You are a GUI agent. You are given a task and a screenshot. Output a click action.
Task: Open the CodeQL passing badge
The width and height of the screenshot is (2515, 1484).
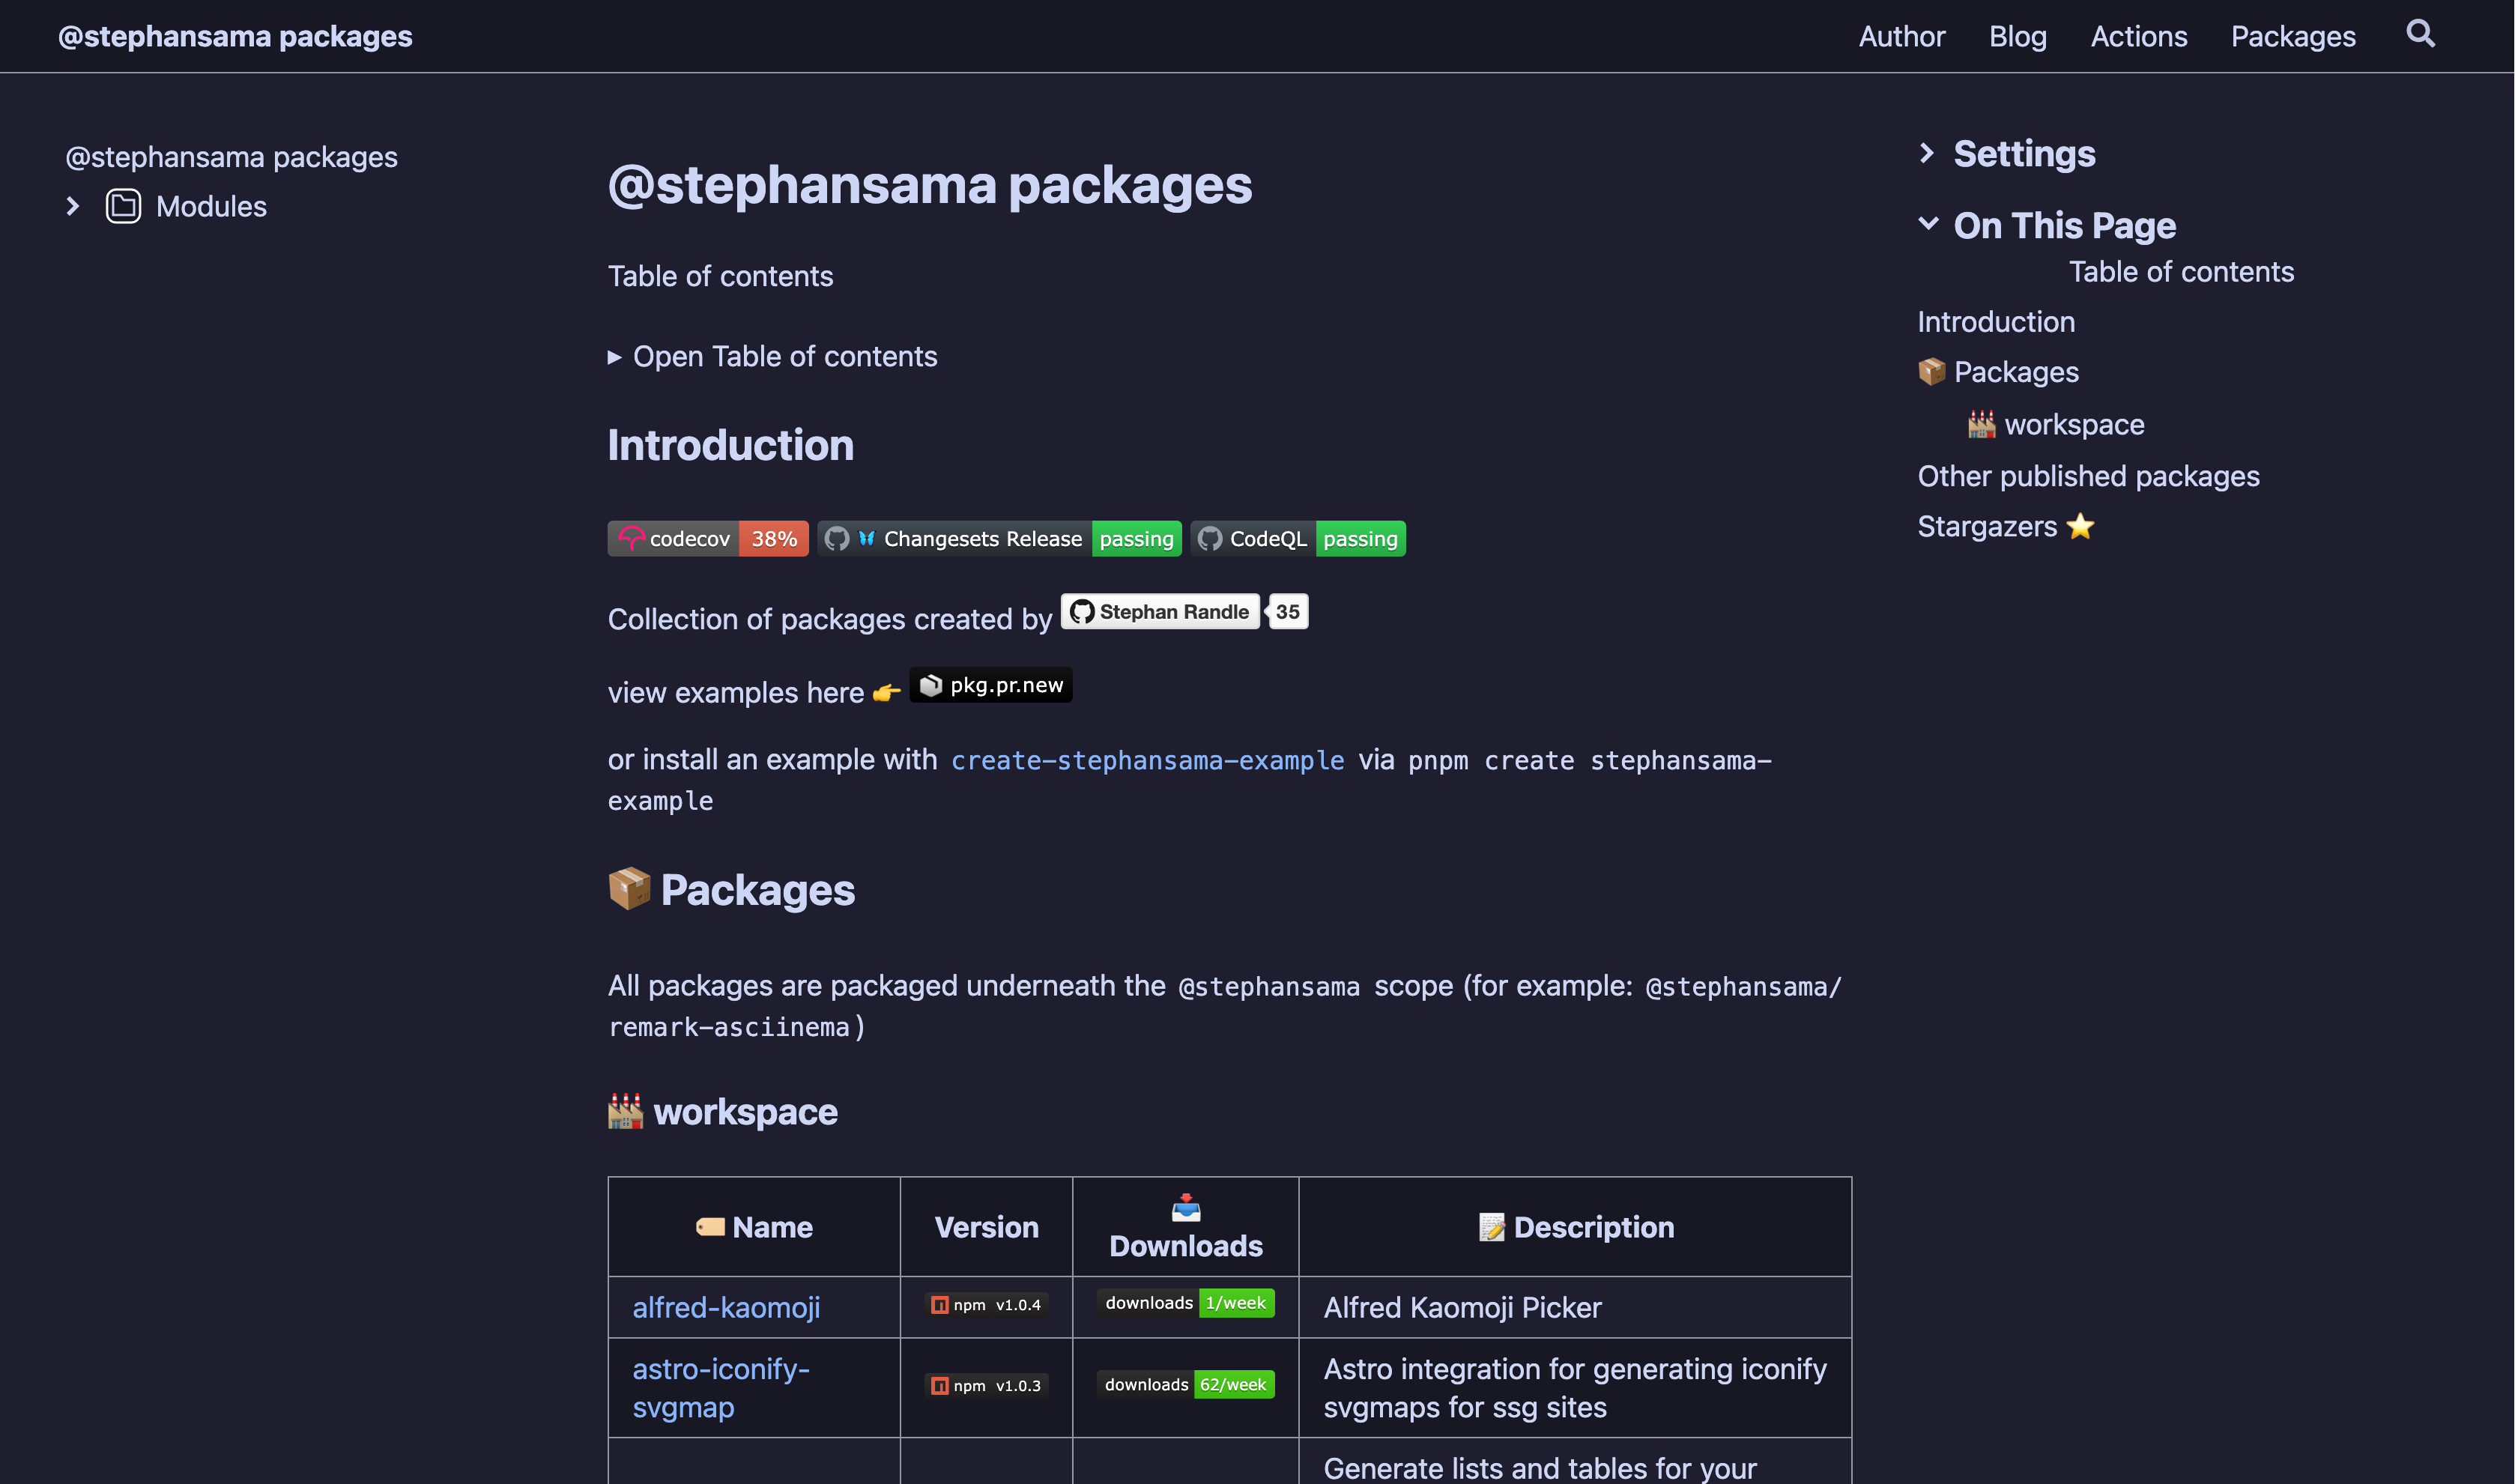click(x=1297, y=539)
